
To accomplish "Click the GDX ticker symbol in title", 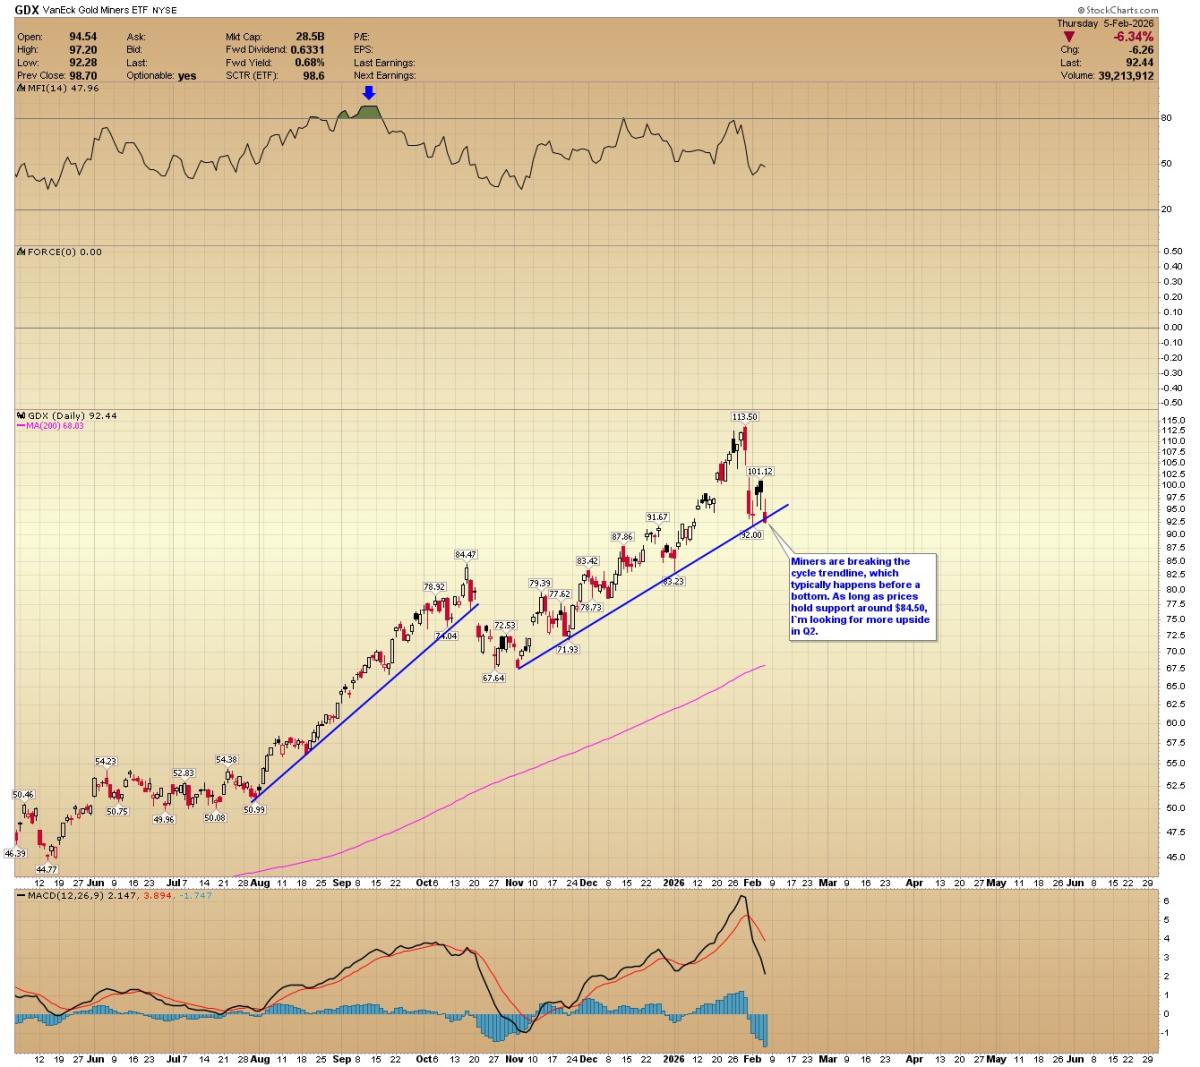I will pos(27,8).
